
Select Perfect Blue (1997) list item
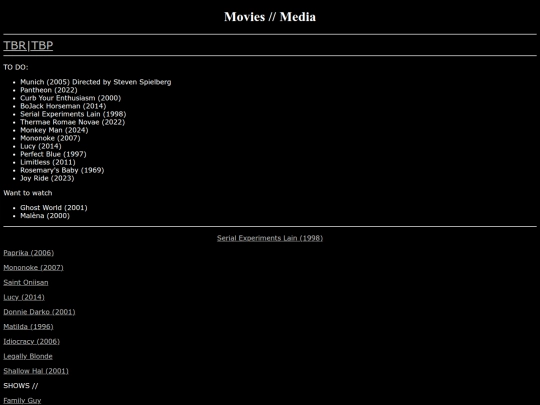(53, 154)
